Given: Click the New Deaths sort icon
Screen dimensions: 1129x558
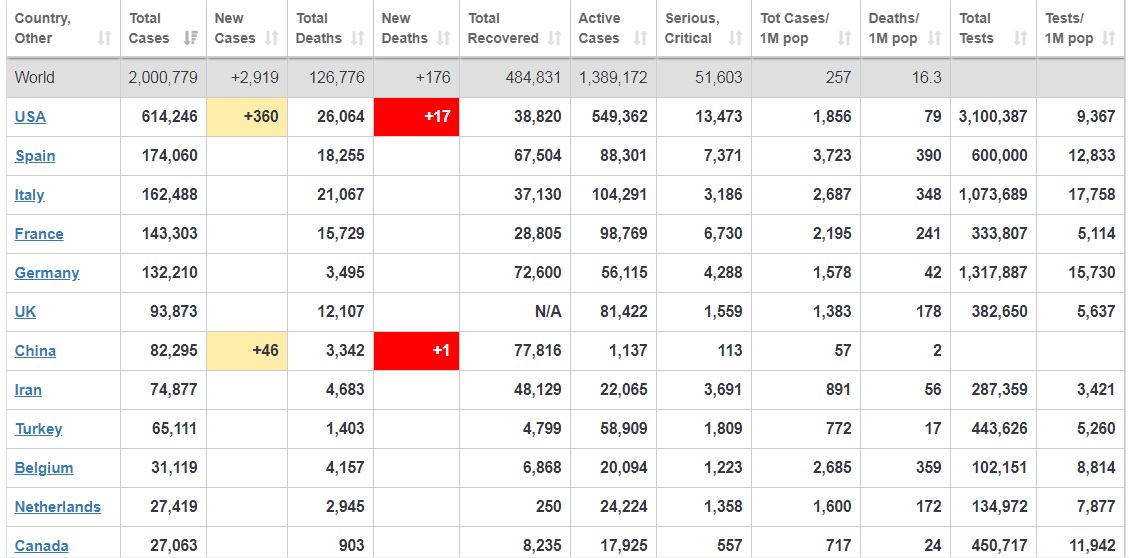Looking at the screenshot, I should tap(444, 39).
